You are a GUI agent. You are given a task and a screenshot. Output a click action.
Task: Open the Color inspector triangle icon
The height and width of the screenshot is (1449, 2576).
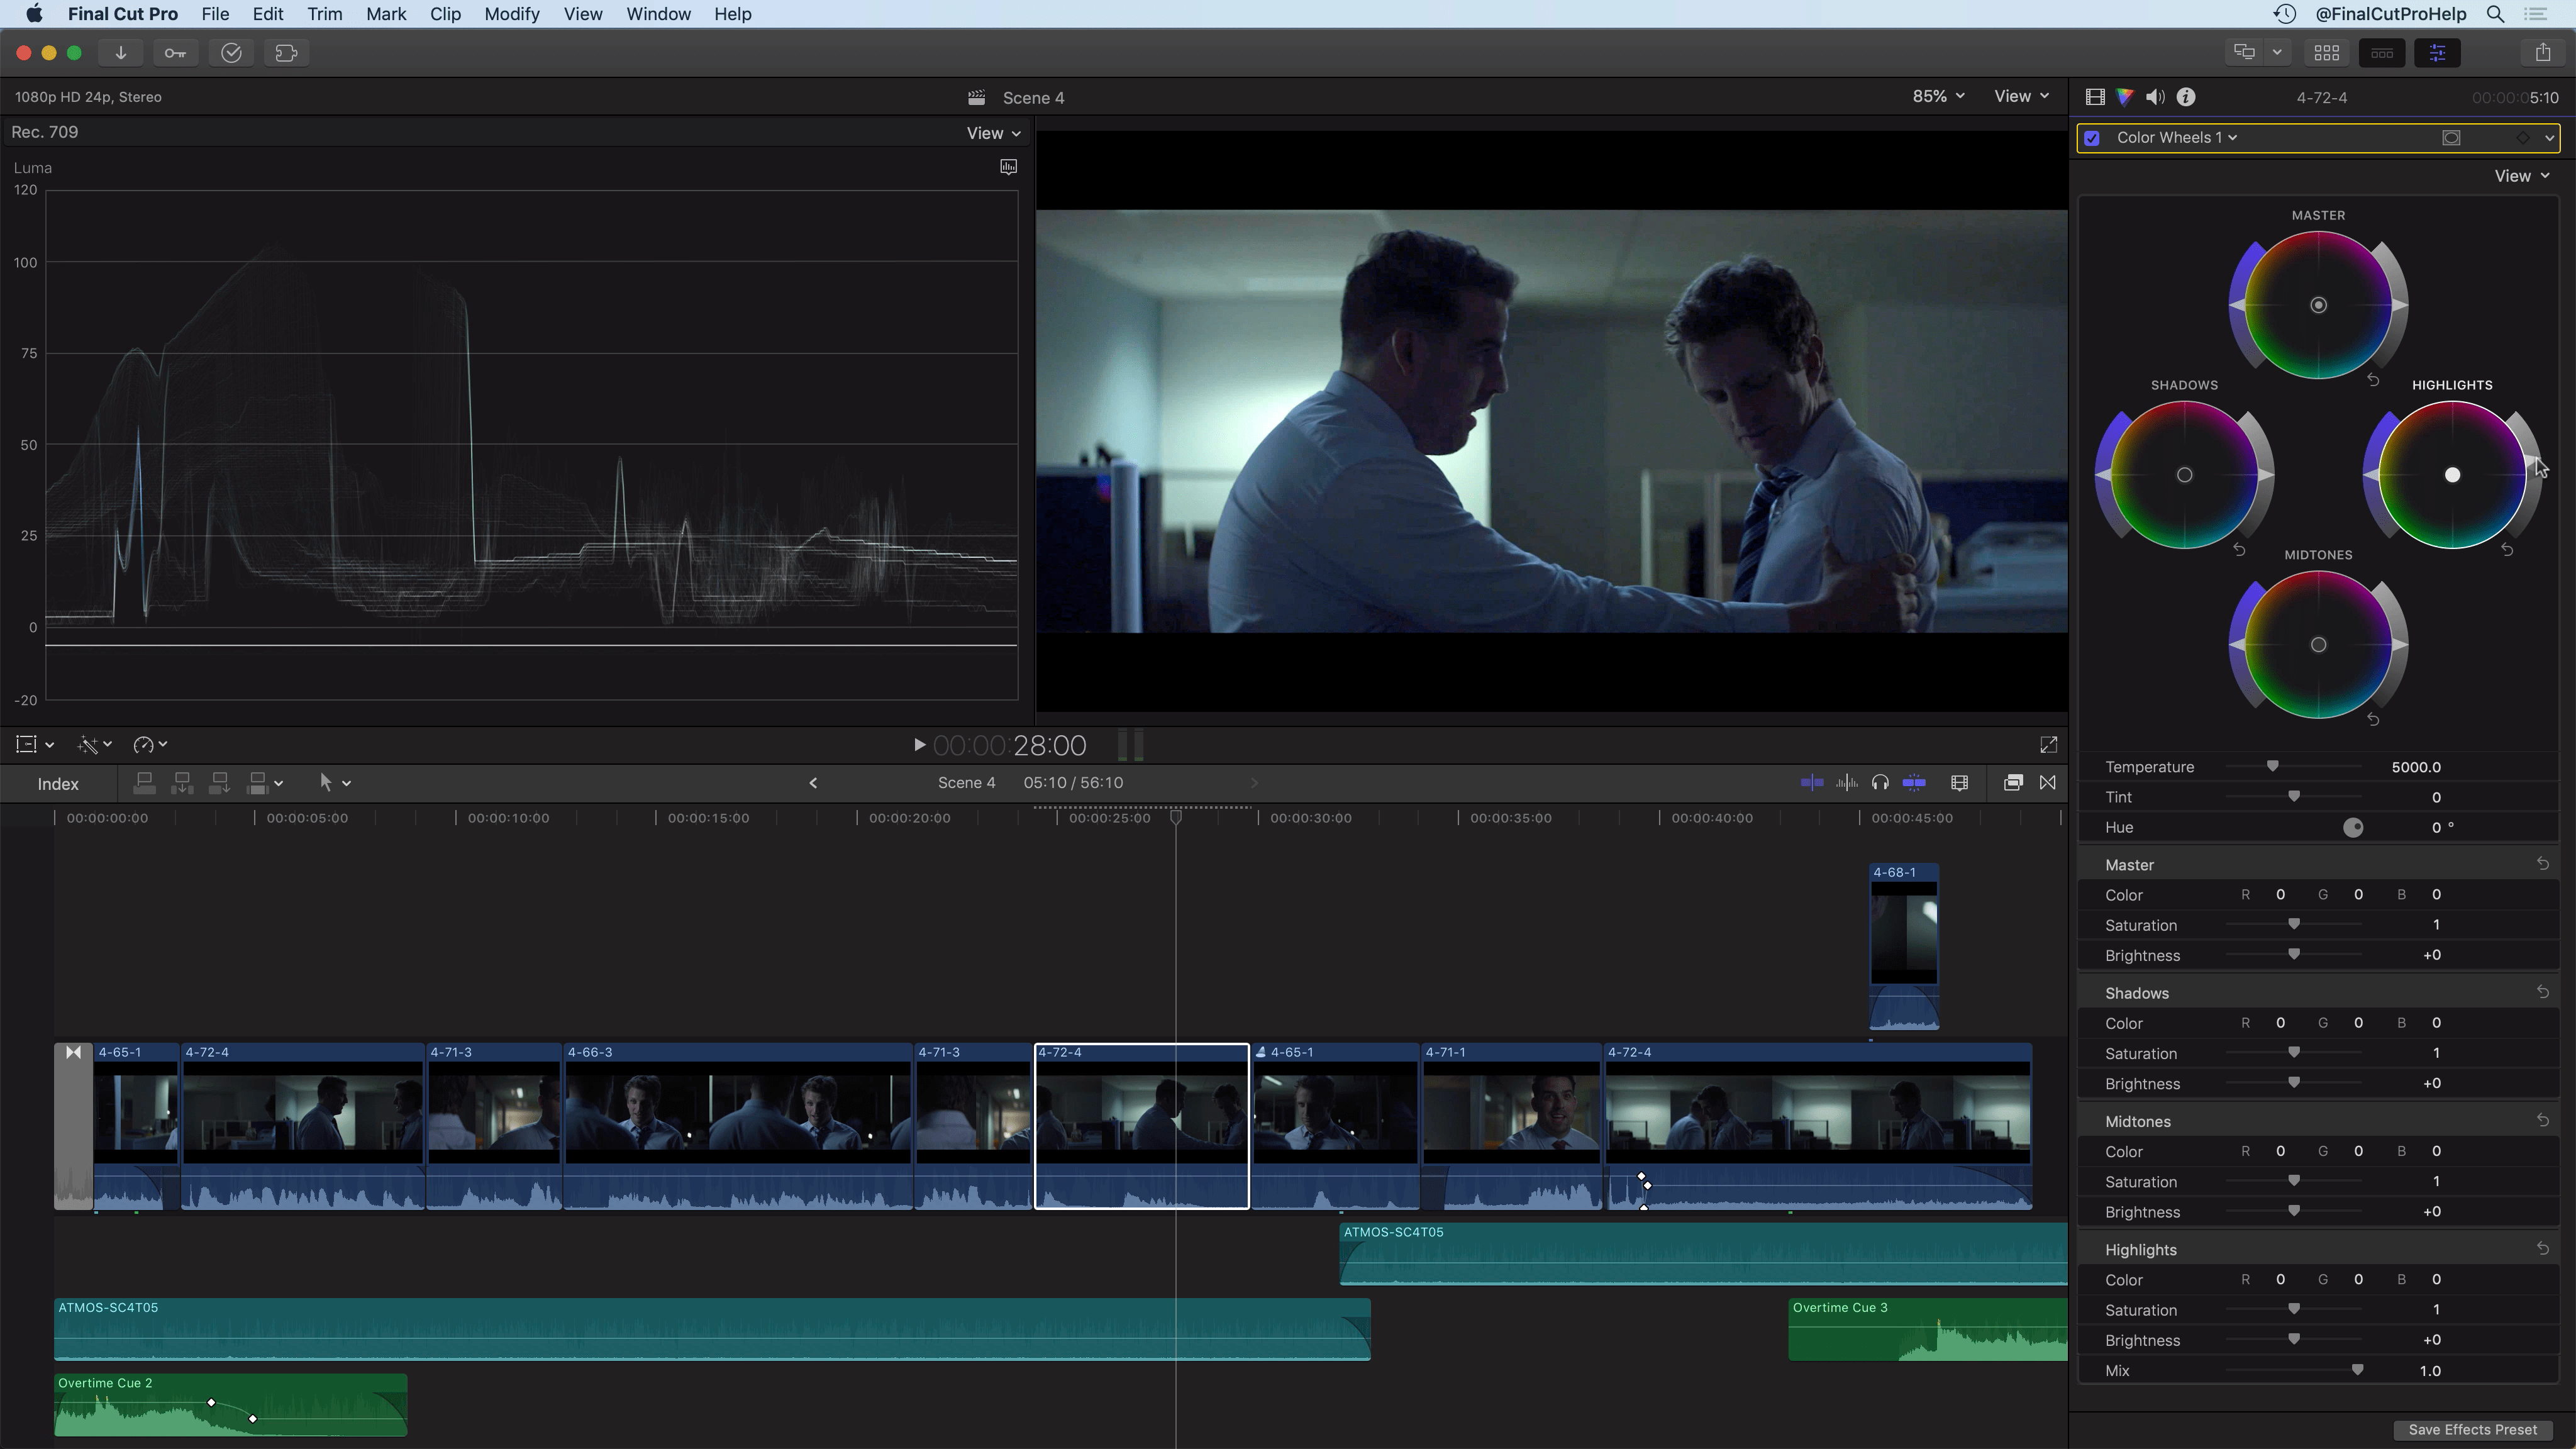(2124, 97)
